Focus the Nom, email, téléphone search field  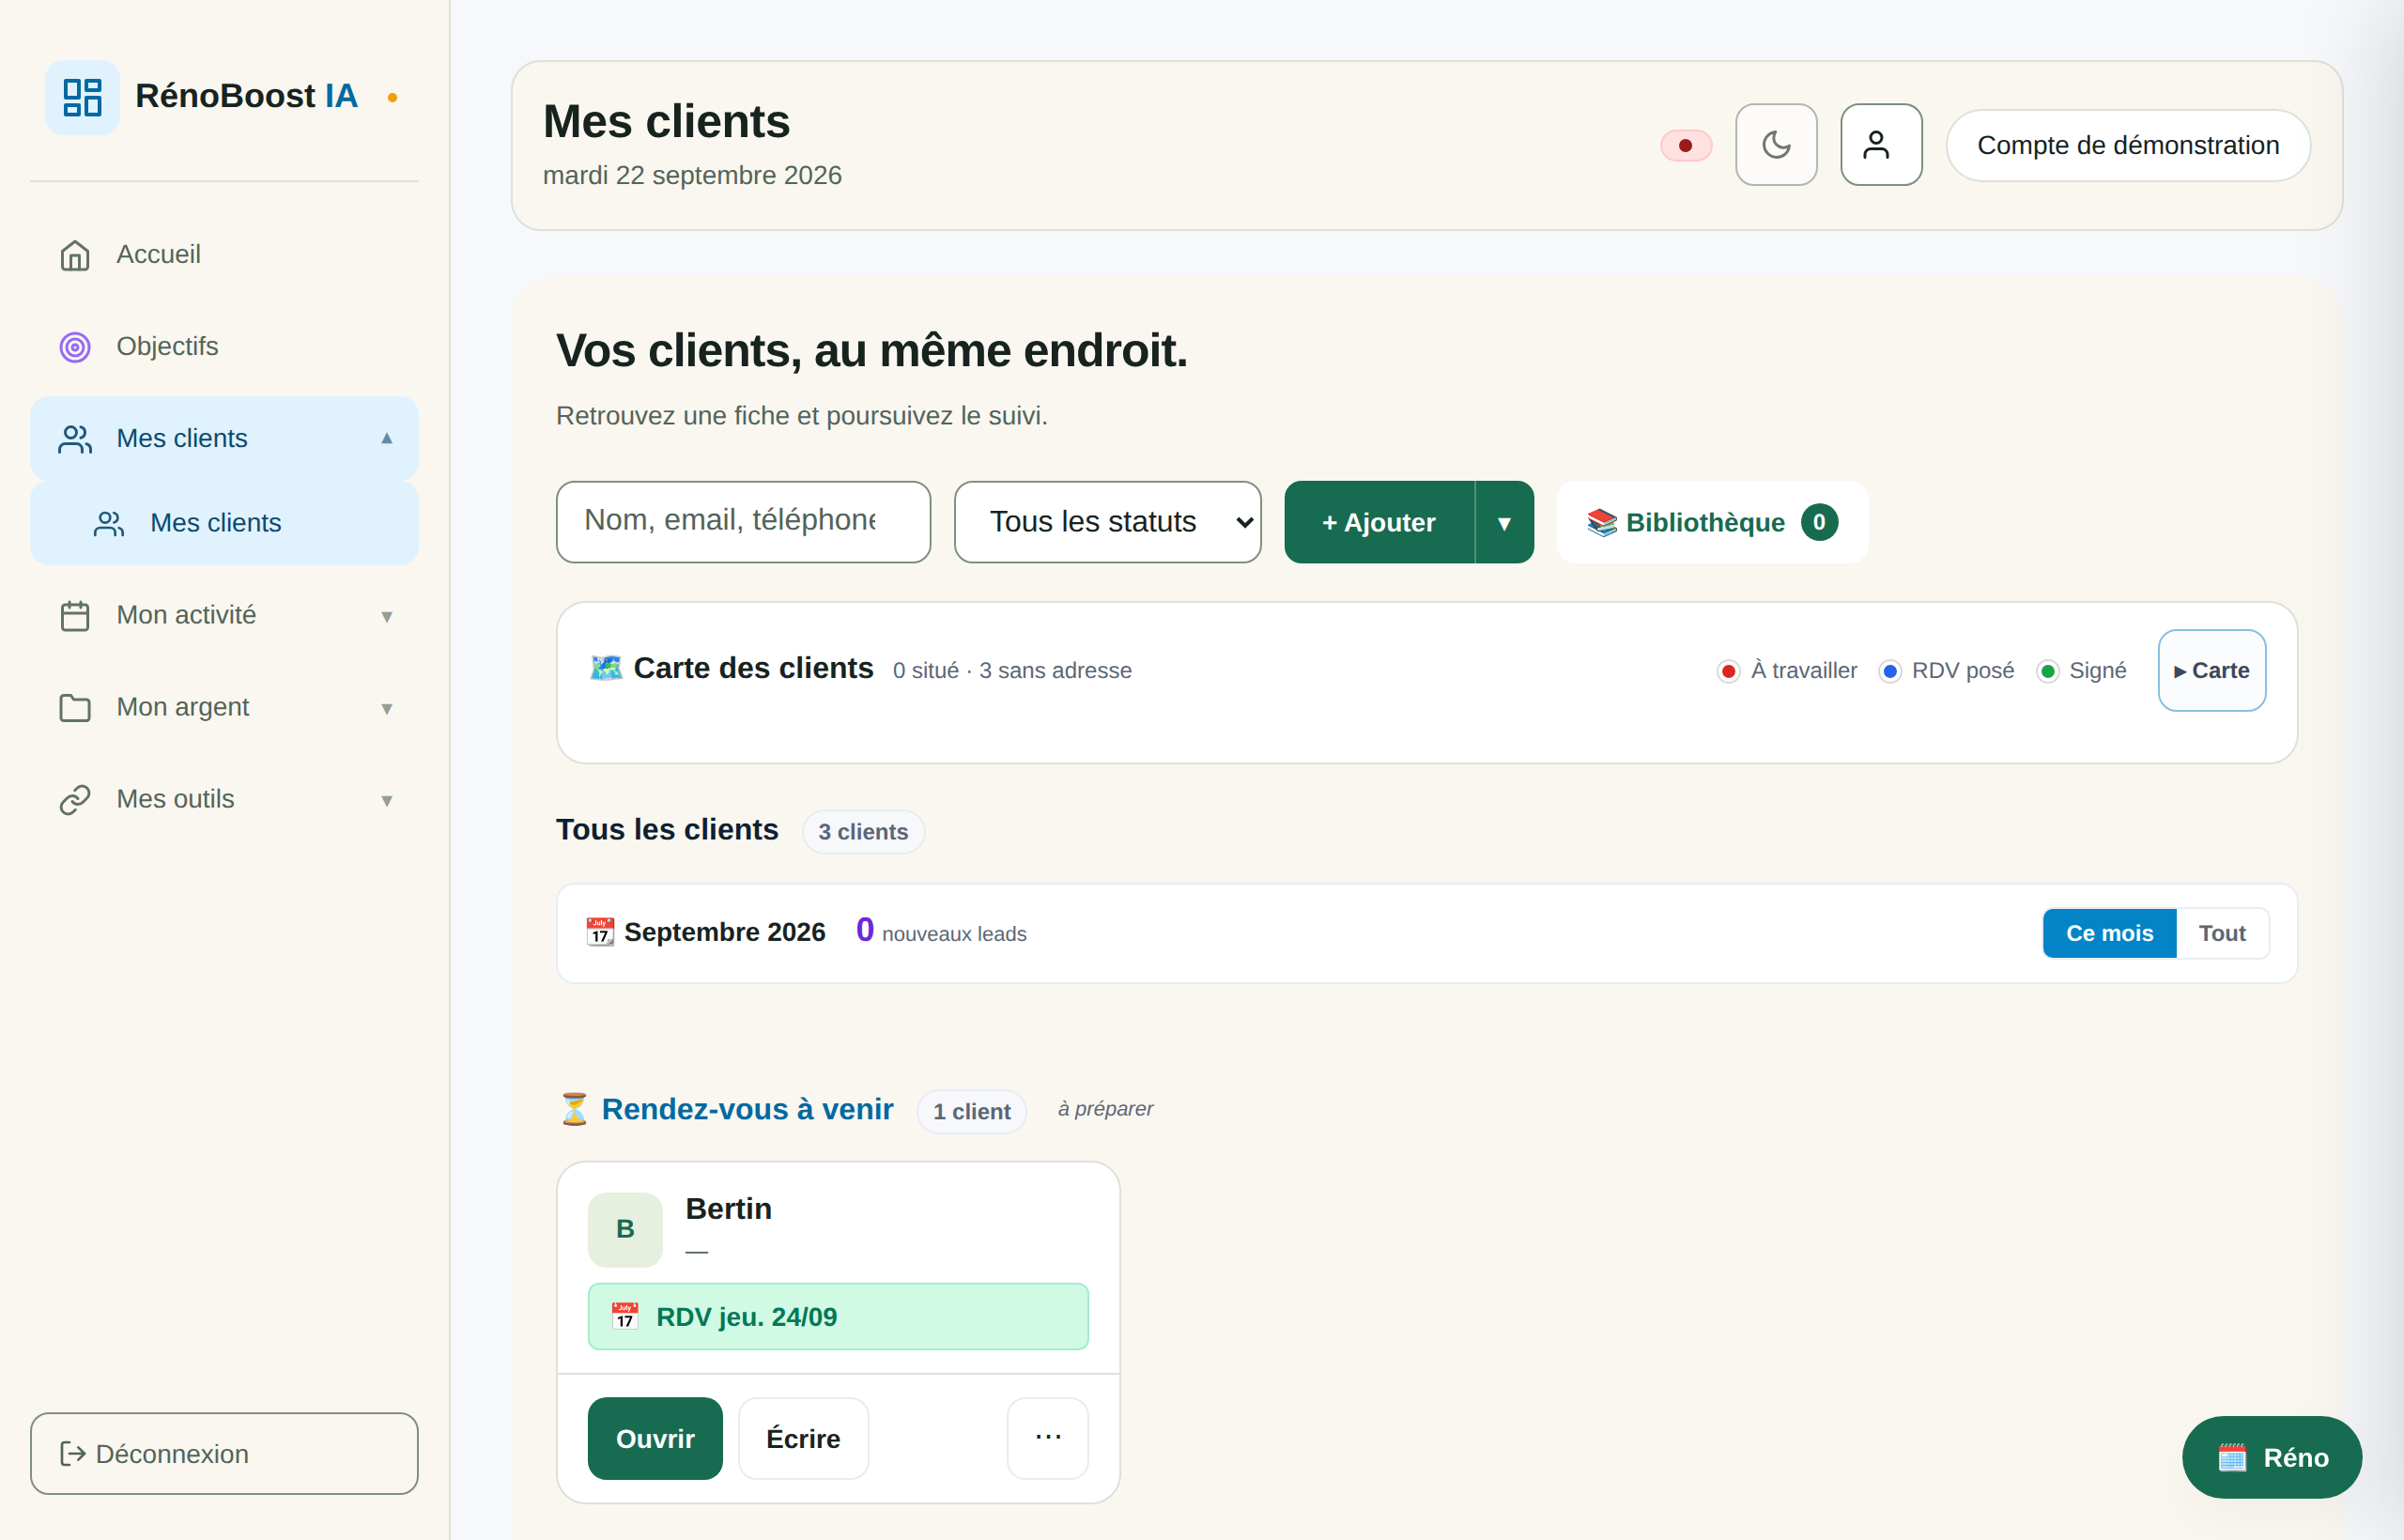click(743, 522)
